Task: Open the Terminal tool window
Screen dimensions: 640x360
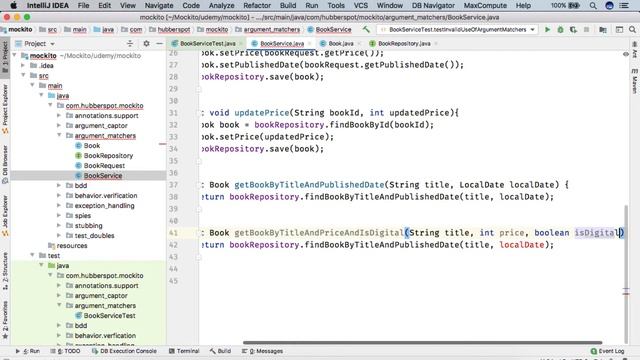Action: click(x=184, y=351)
